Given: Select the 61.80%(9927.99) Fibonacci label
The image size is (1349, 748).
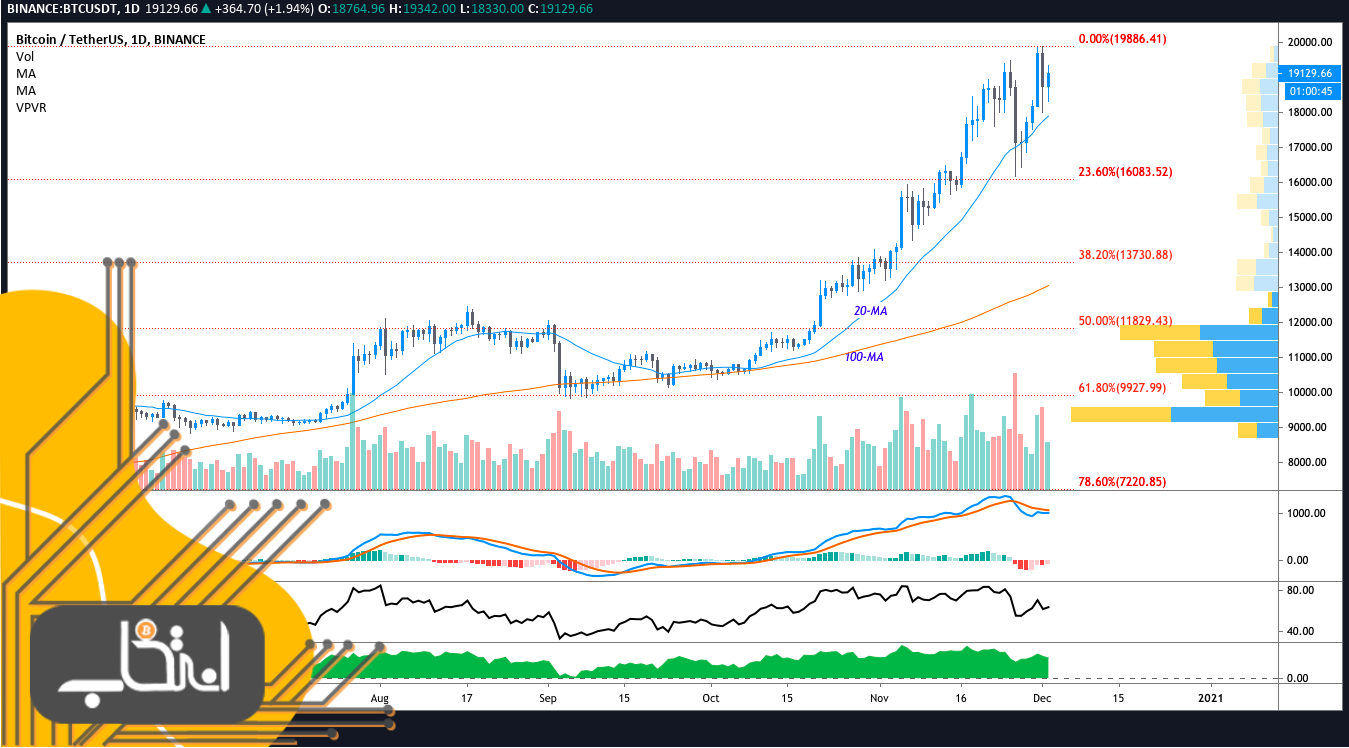Looking at the screenshot, I should tap(1122, 388).
